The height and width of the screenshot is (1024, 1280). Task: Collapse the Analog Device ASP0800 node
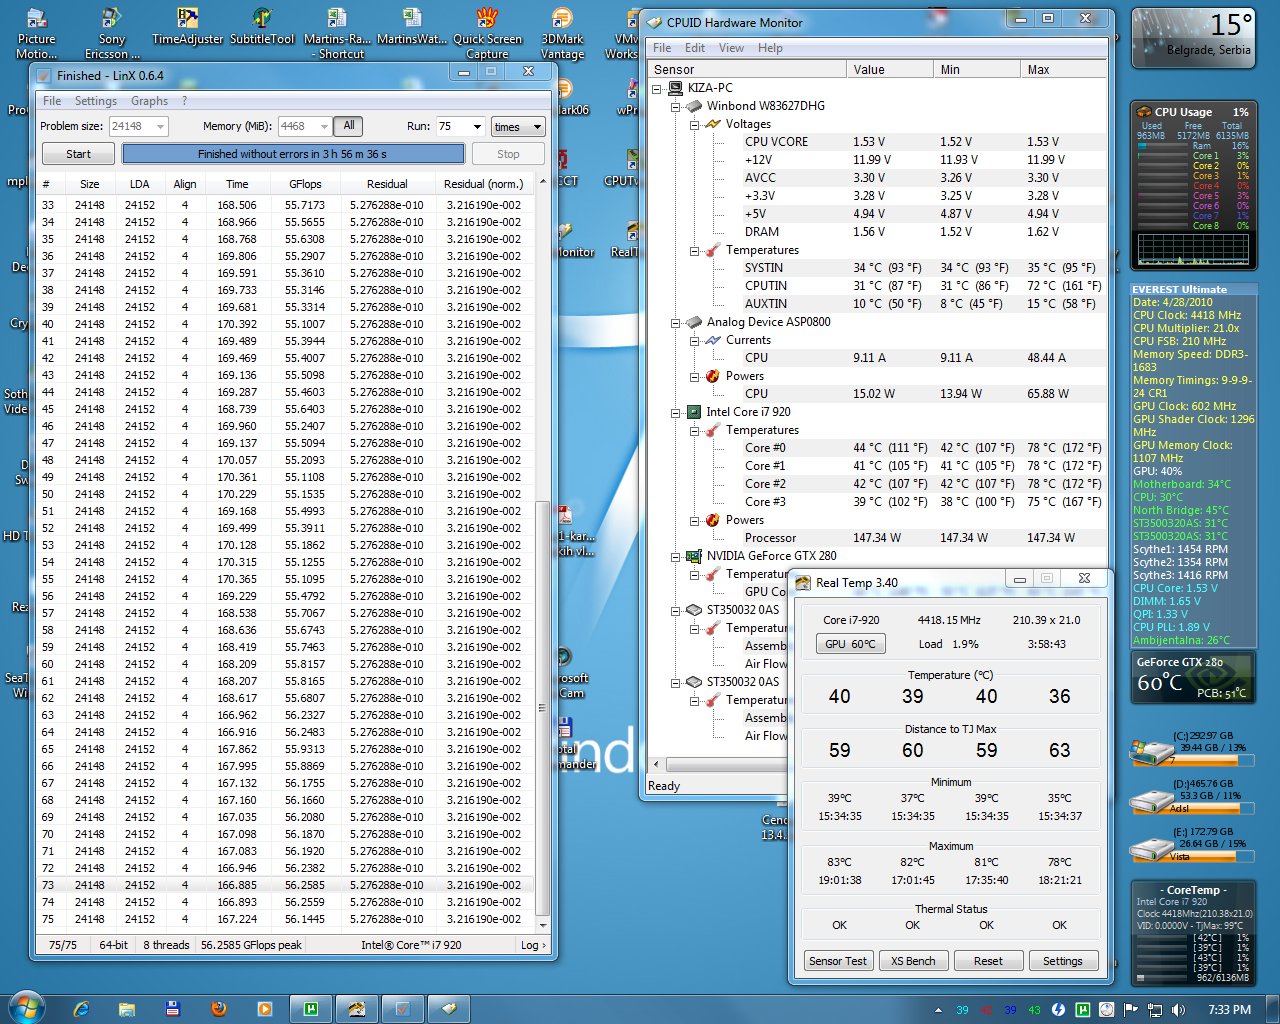[675, 322]
